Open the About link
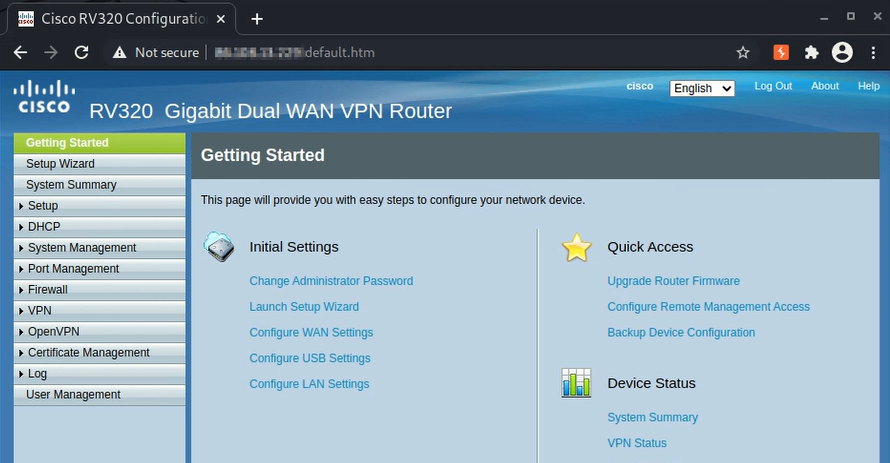890x463 pixels. coord(825,86)
